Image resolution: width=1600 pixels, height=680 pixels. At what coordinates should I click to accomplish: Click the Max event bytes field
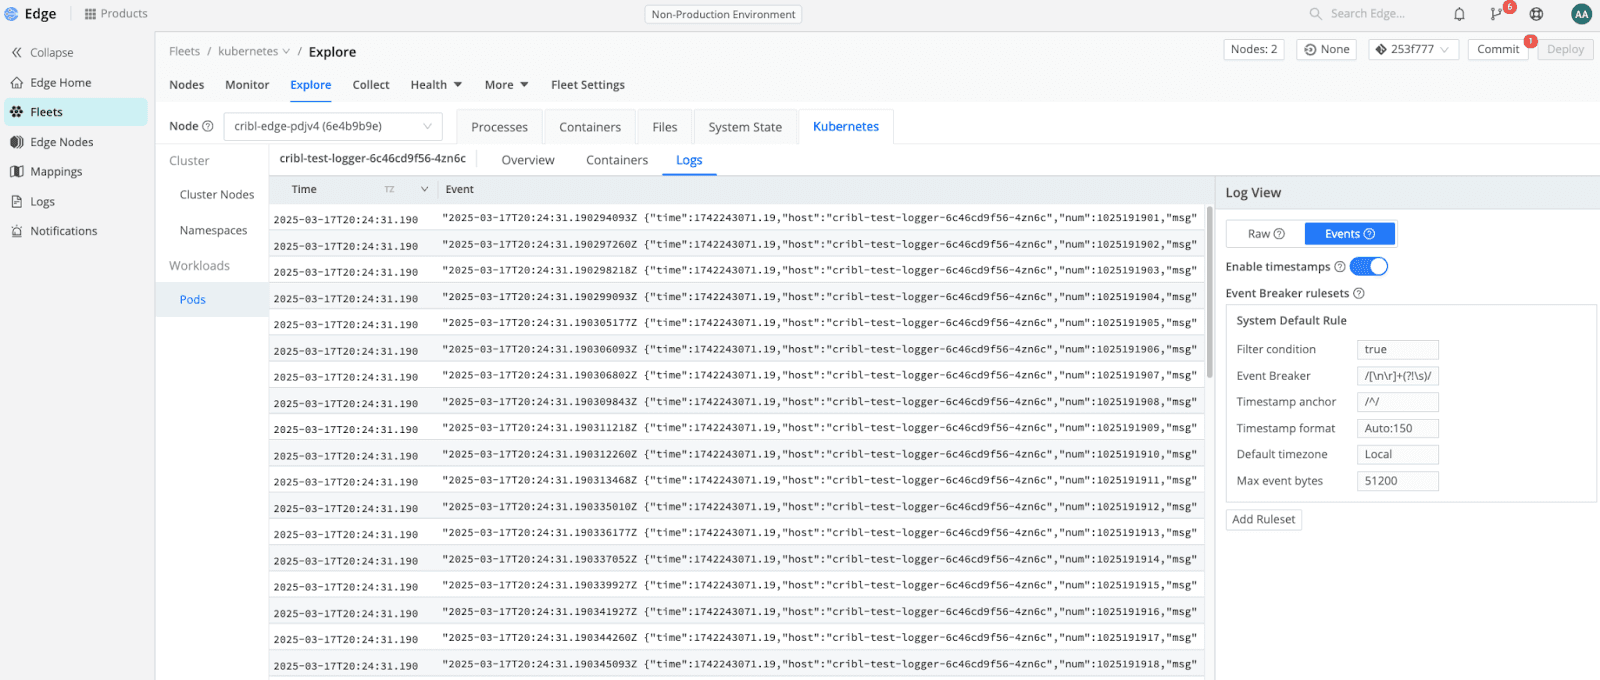click(x=1397, y=481)
